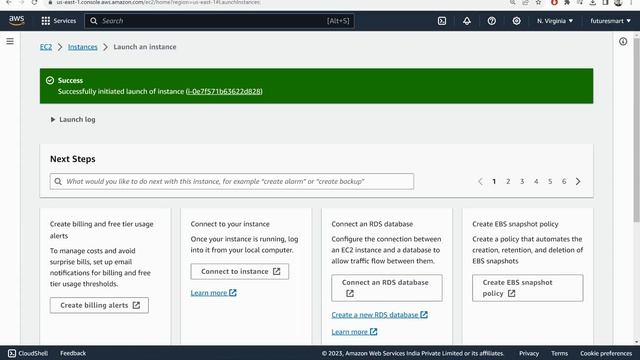Select page 4 of Next Steps
The image size is (640, 360).
536,181
